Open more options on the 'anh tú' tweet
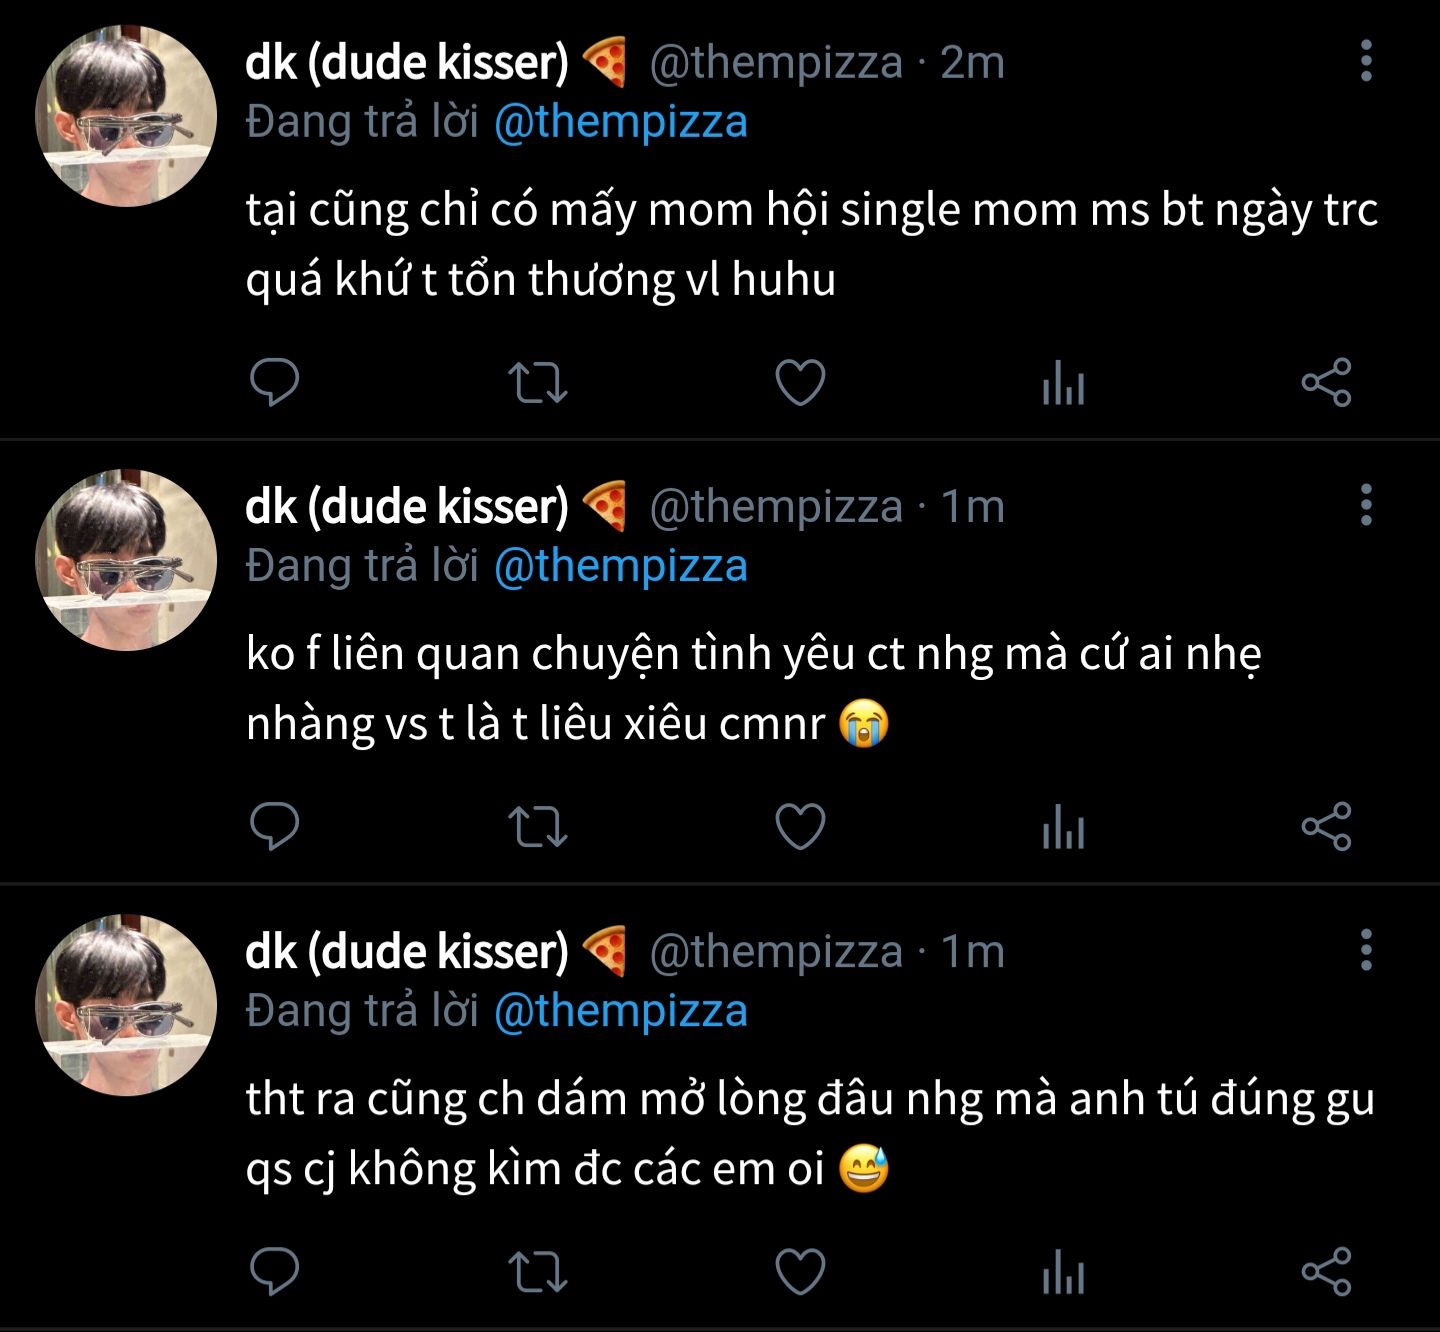 1366,950
